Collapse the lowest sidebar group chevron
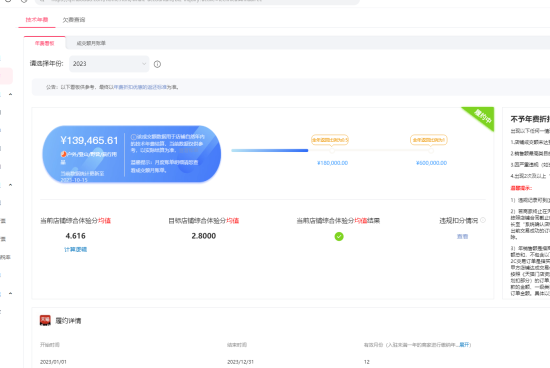This screenshot has width=550, height=368. coord(11,293)
